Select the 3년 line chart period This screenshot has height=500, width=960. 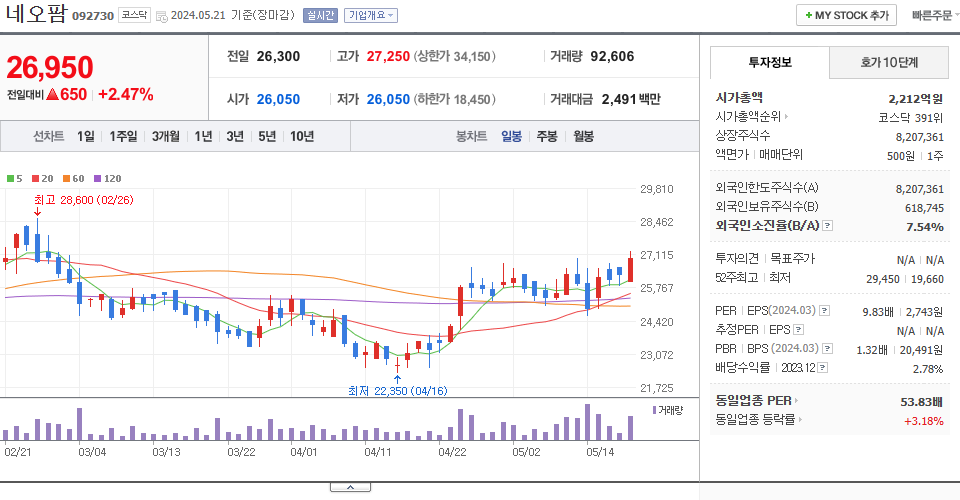pyautogui.click(x=235, y=136)
